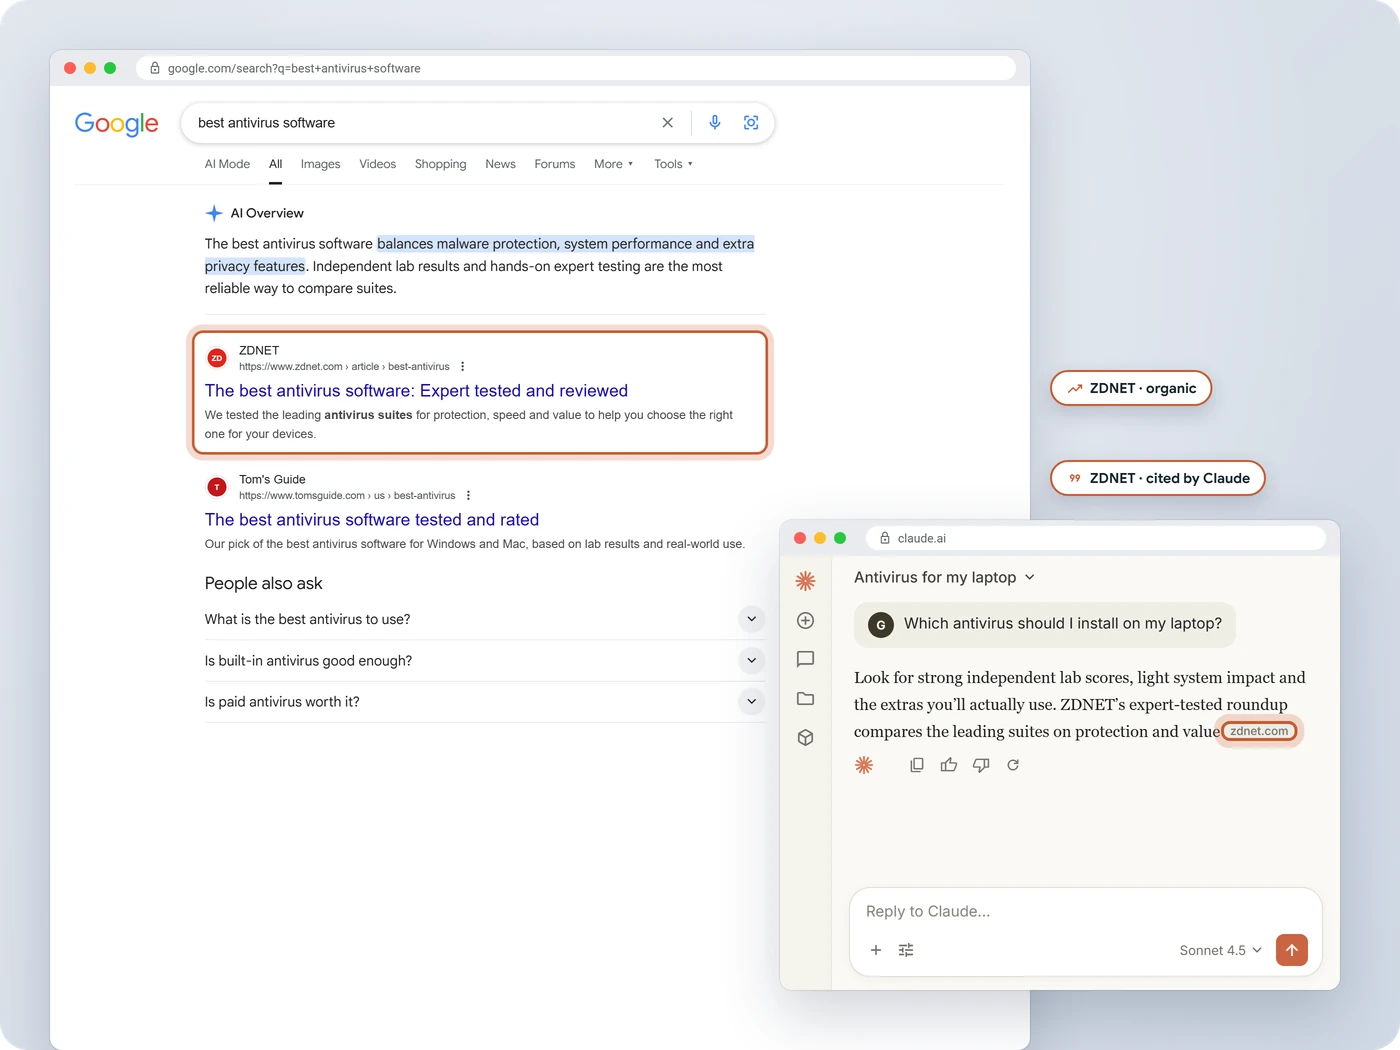Send the message to Claude

click(1292, 950)
